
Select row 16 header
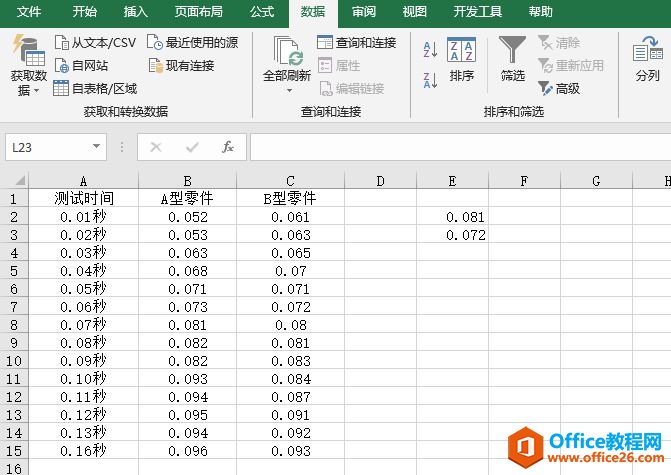[14, 468]
